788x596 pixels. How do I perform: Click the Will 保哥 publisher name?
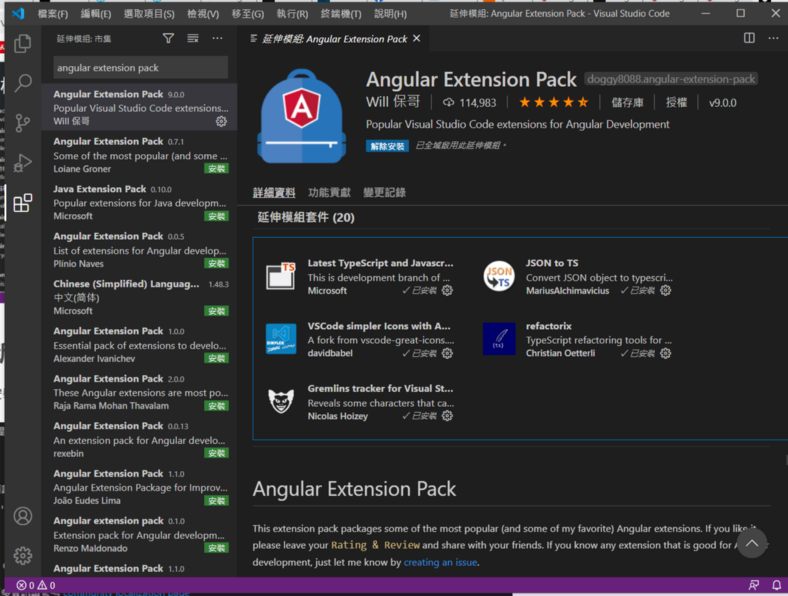point(393,102)
